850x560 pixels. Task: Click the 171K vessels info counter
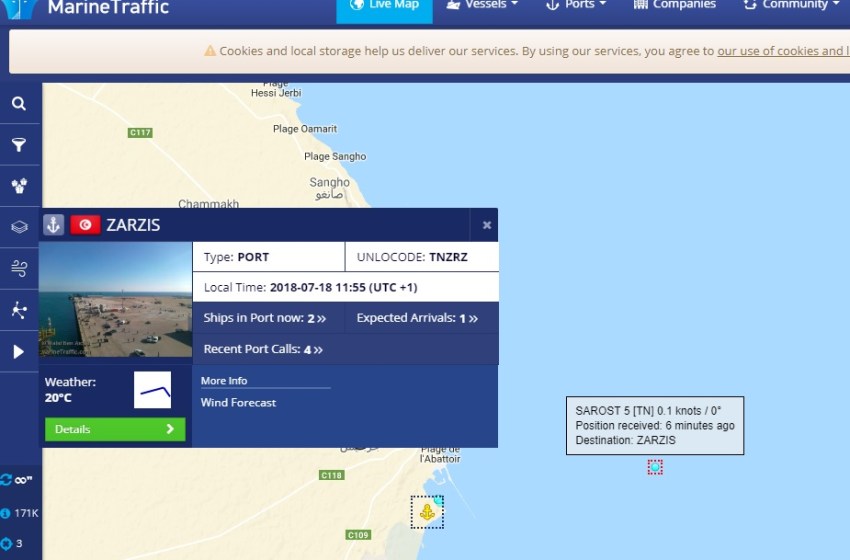click(20, 513)
